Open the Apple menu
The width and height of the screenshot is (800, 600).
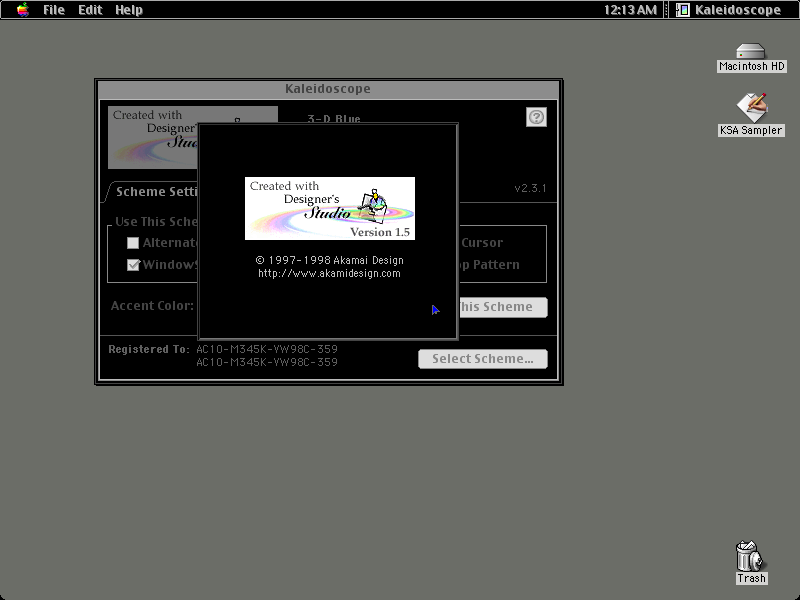click(22, 10)
